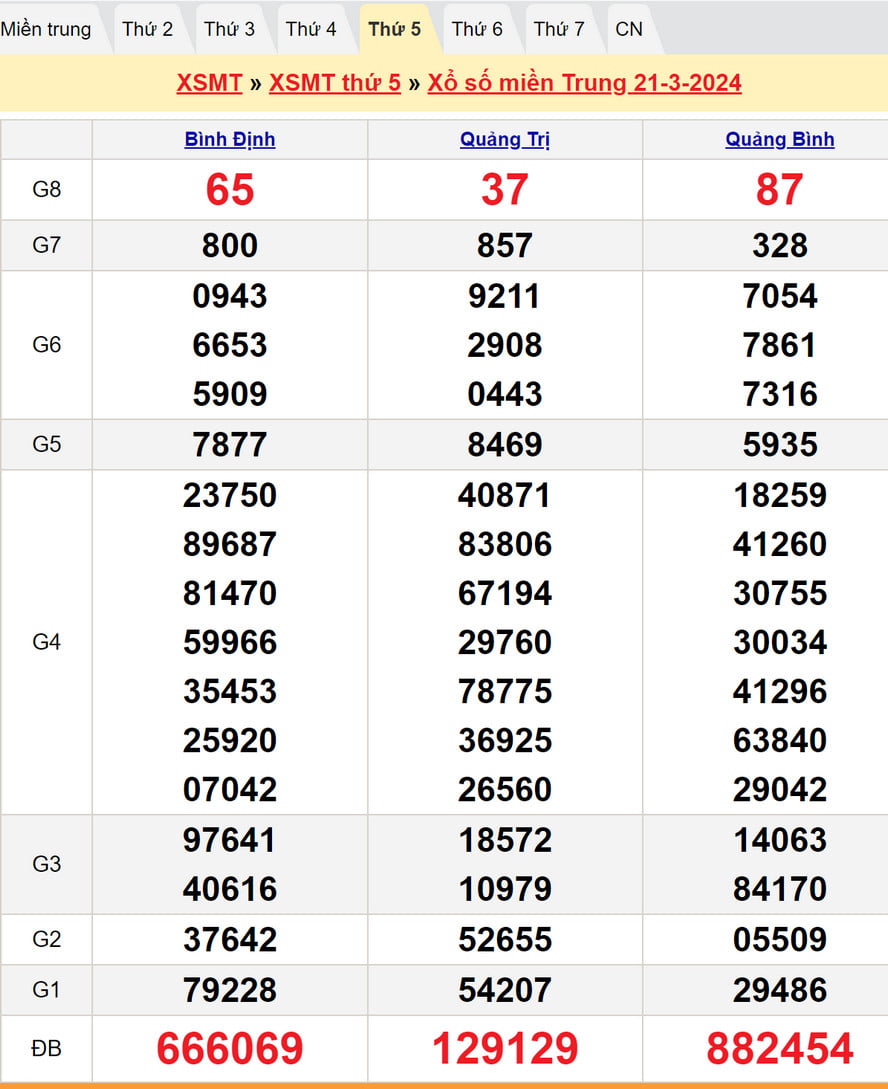Click Quảng Bình special prize number 882454

[x=780, y=1048]
